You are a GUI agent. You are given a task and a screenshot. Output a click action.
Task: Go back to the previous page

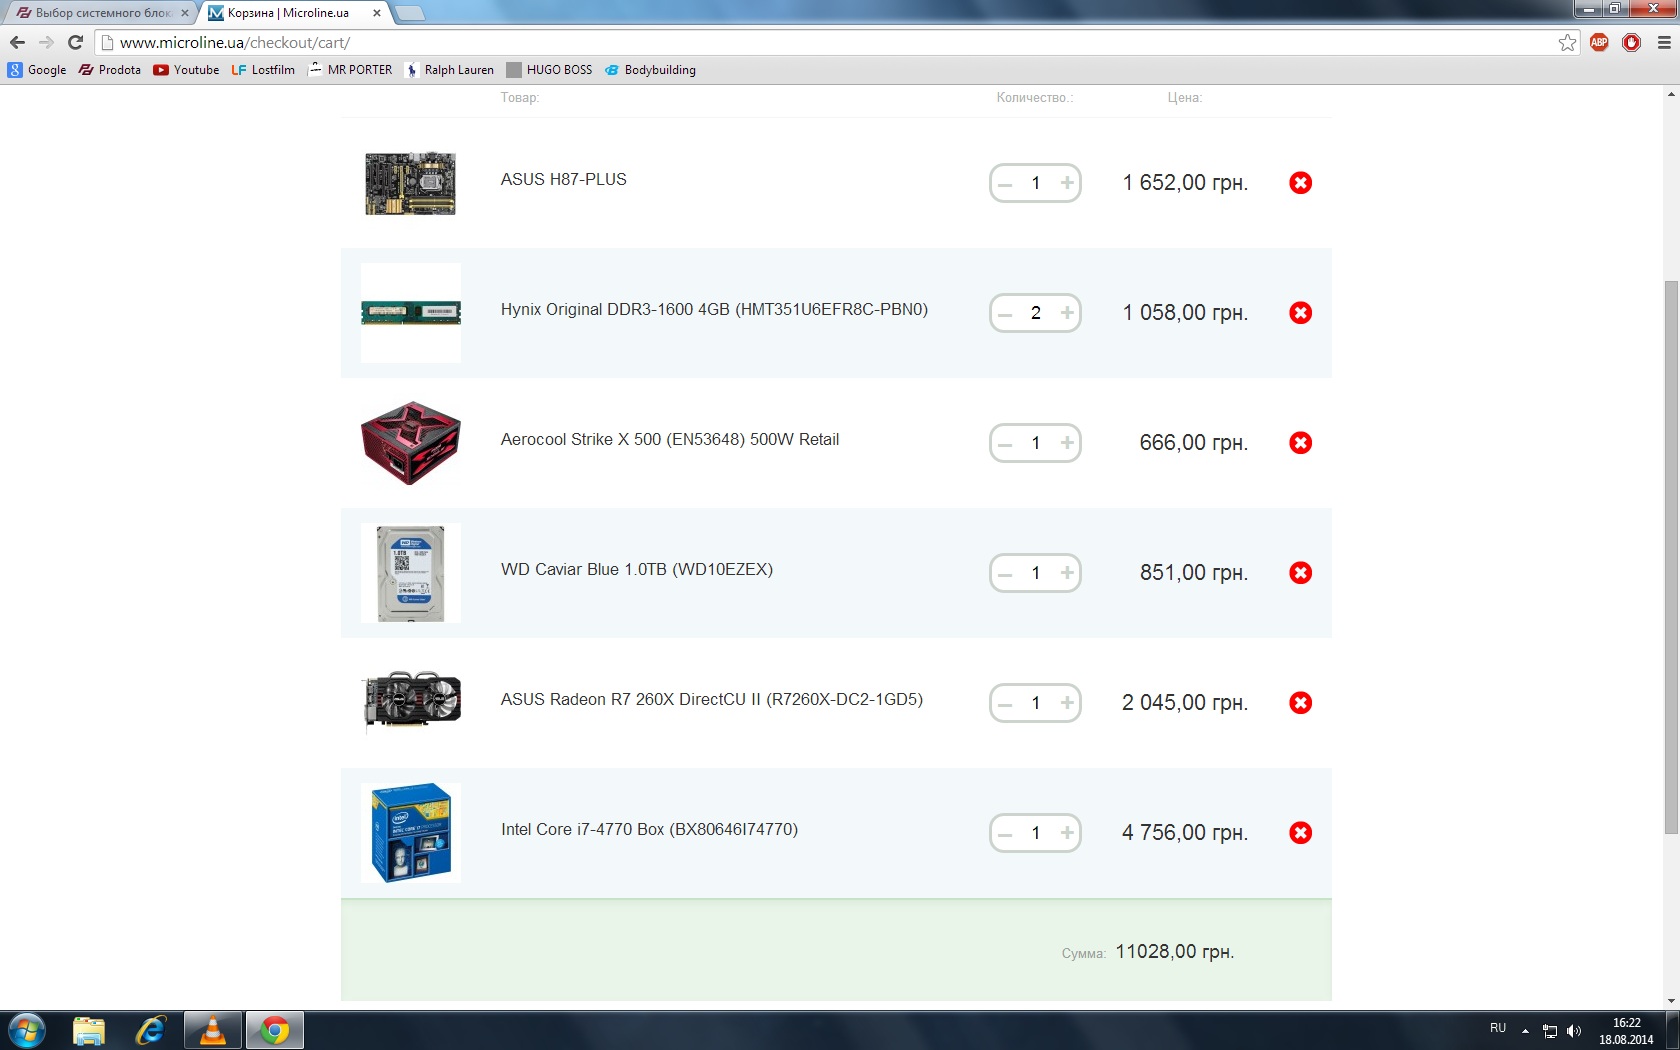coord(17,42)
